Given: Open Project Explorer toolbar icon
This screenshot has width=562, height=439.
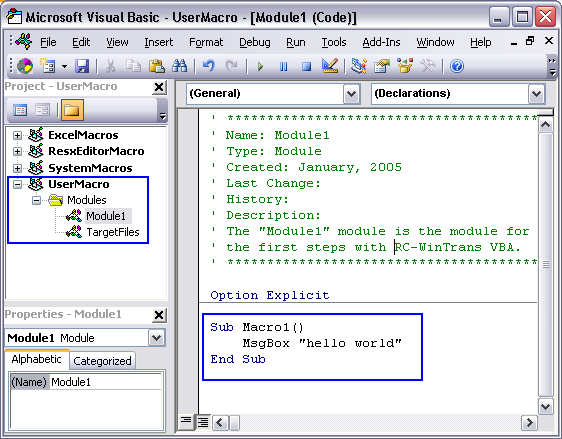Looking at the screenshot, I should [x=358, y=66].
